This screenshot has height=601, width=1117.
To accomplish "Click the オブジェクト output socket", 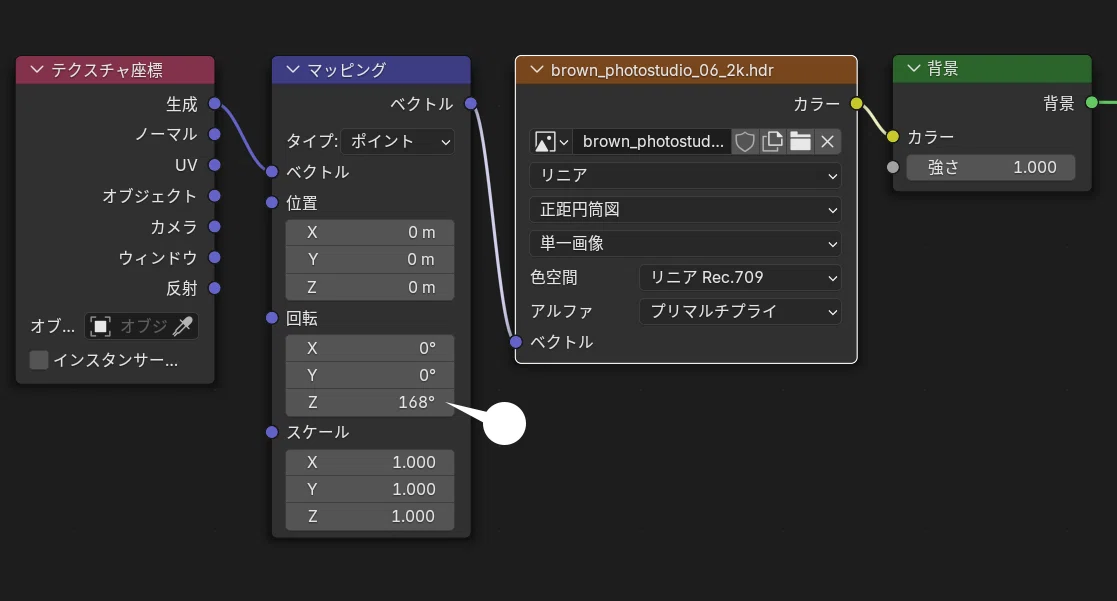I will coord(214,196).
